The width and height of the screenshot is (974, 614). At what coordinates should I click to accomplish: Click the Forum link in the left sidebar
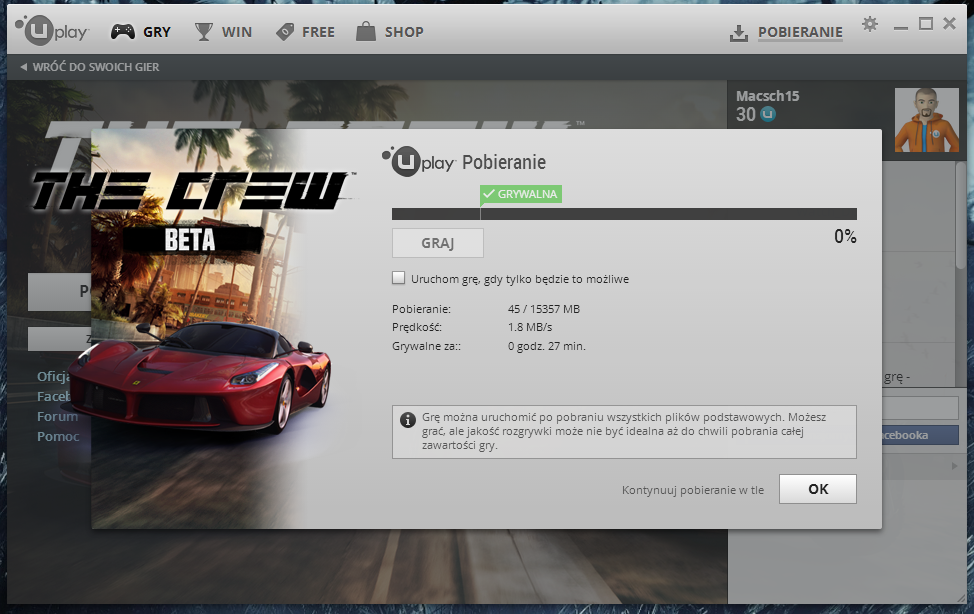click(57, 416)
